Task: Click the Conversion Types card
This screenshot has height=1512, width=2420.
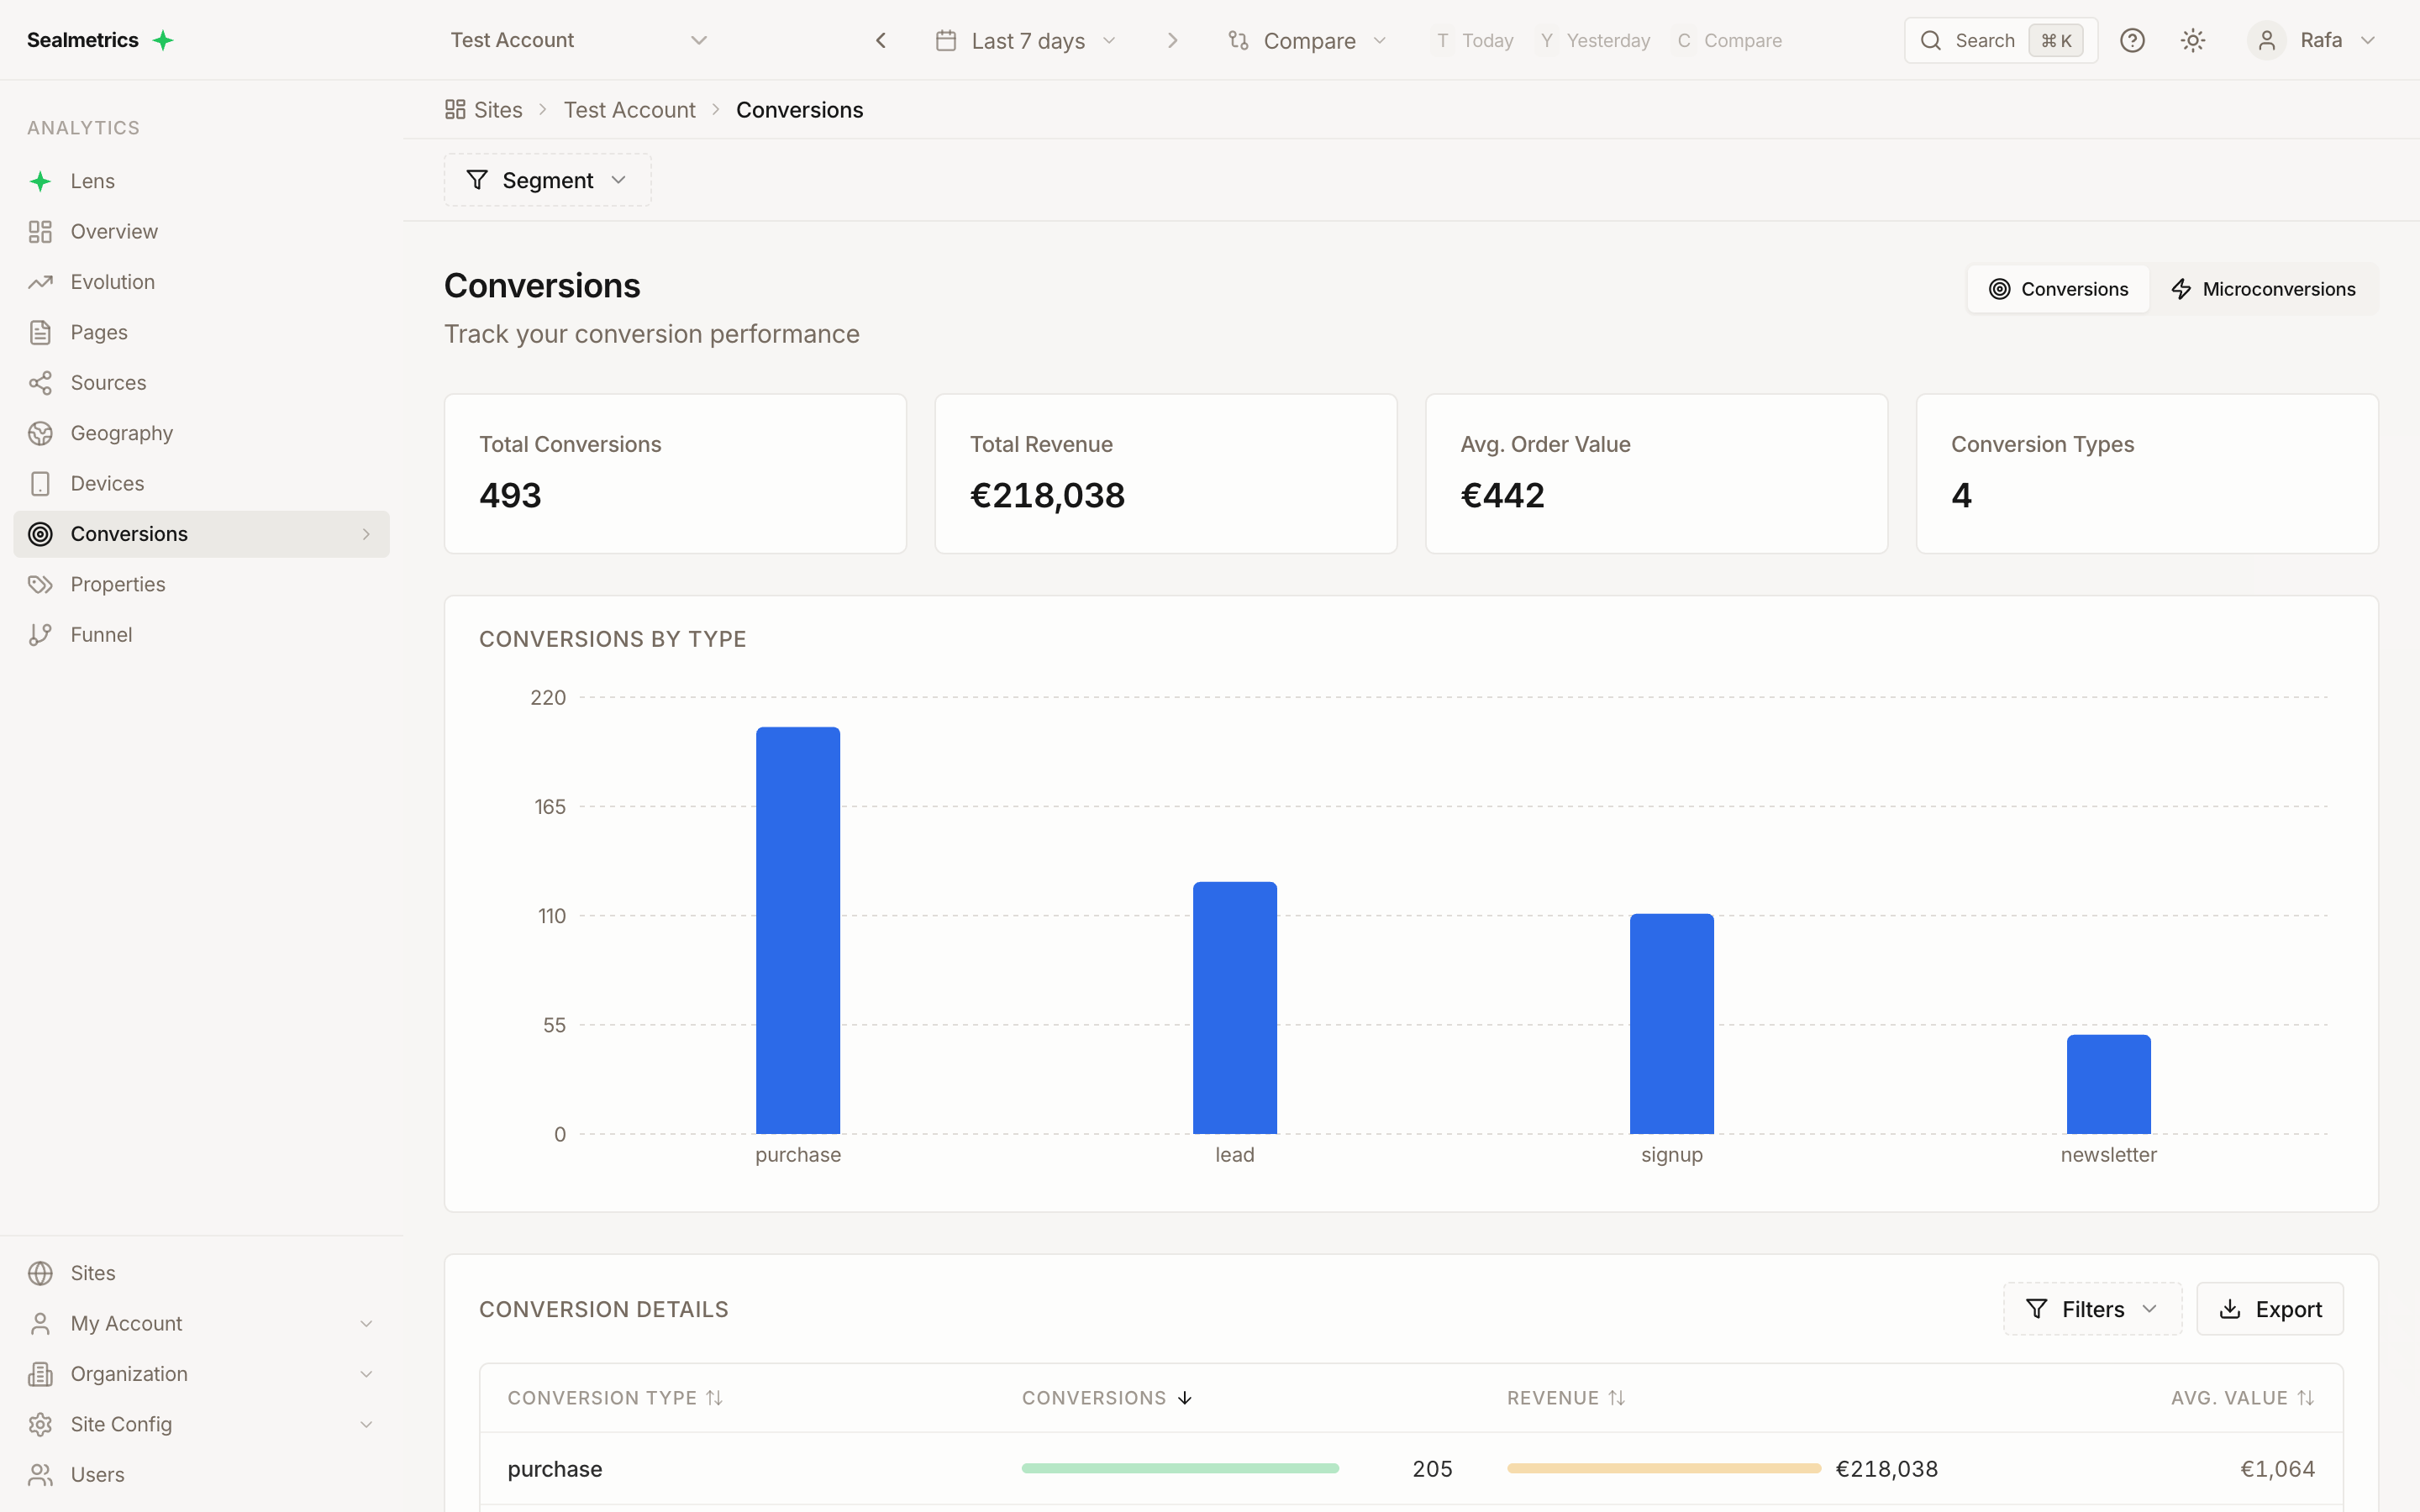Action: pos(2147,473)
